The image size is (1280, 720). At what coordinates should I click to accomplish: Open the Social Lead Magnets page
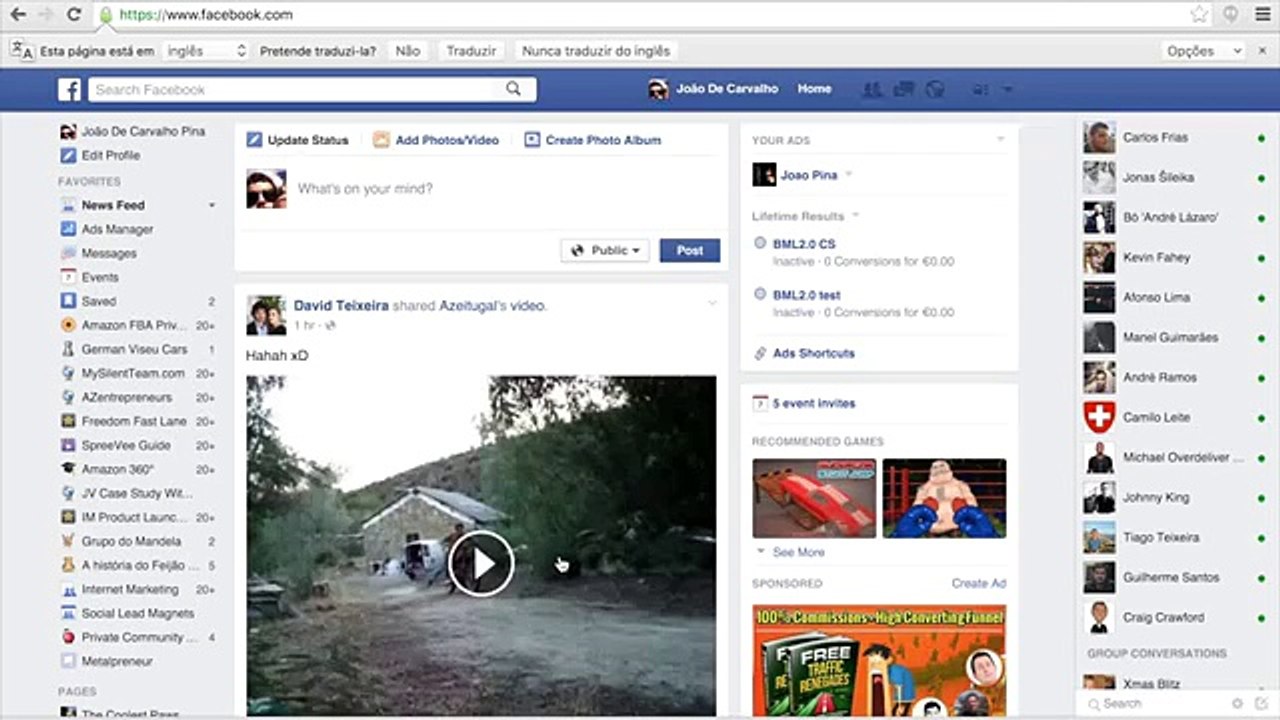tap(138, 613)
